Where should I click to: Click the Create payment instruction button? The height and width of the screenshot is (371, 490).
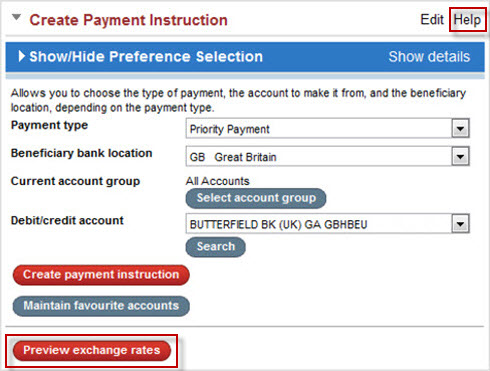(101, 275)
